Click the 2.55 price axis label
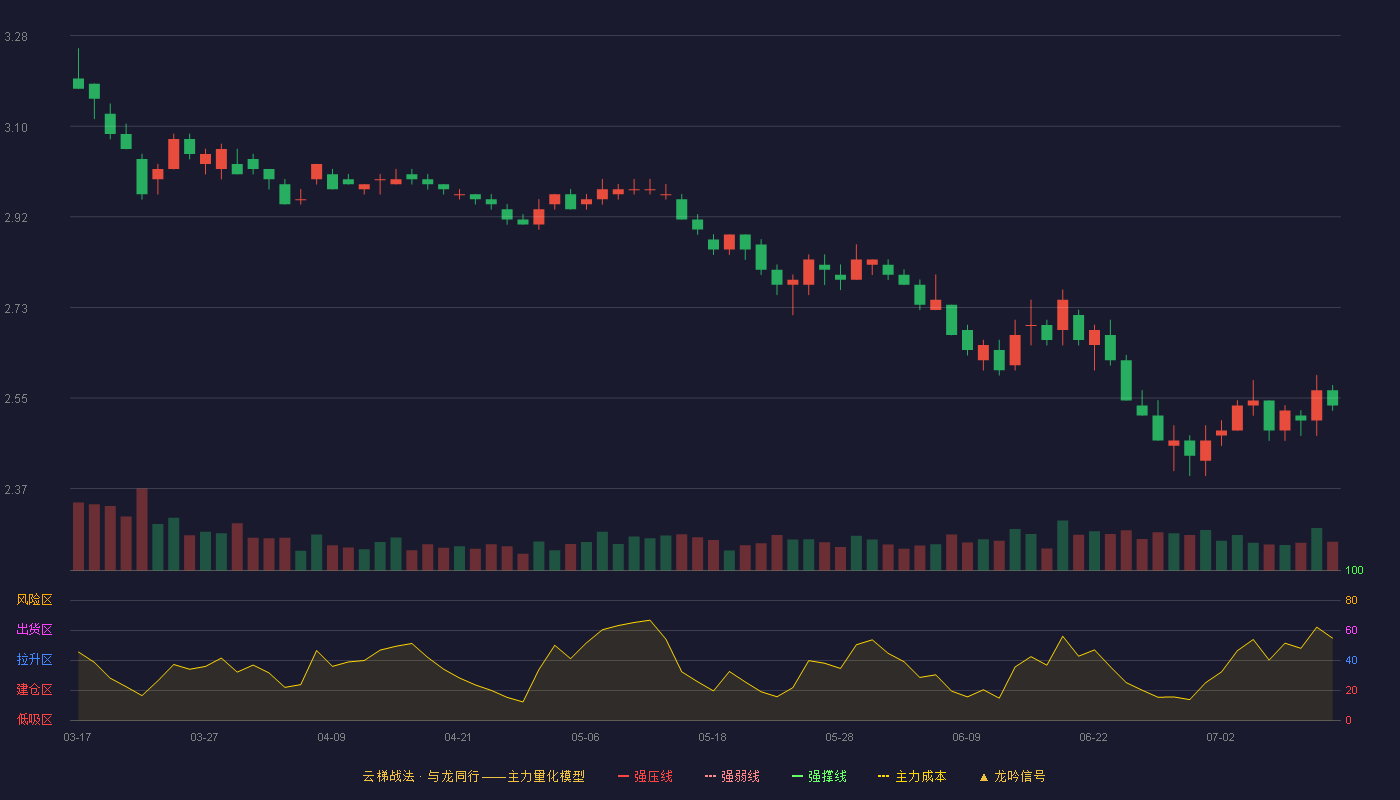This screenshot has height=800, width=1400. 16,399
